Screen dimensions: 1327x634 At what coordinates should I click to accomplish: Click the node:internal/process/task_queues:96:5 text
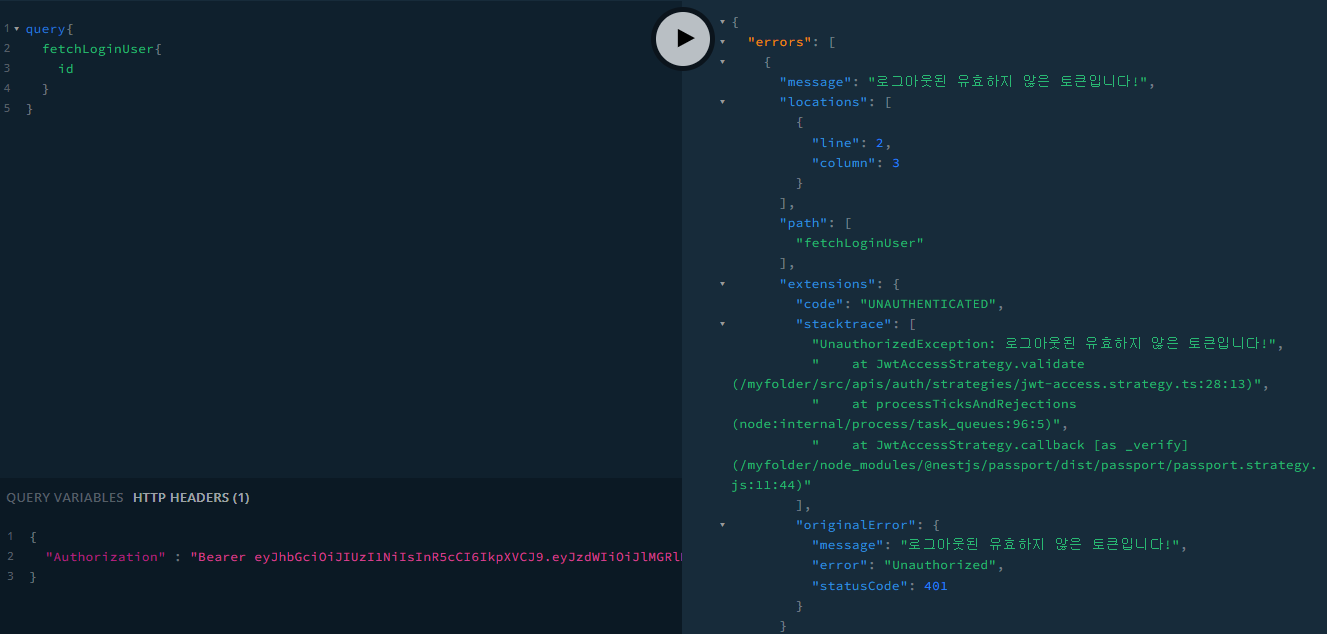902,424
